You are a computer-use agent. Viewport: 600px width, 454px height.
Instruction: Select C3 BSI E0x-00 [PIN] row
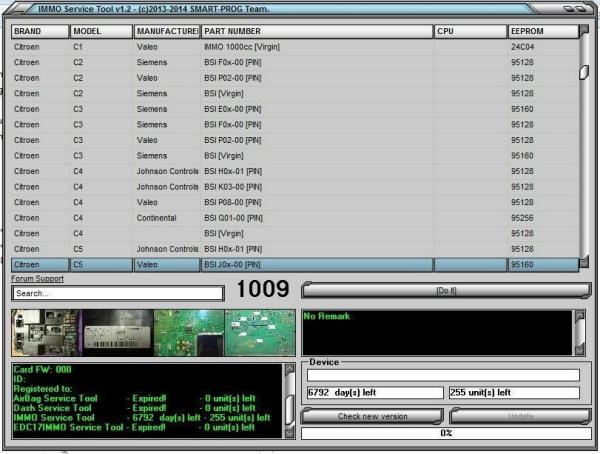coord(295,109)
